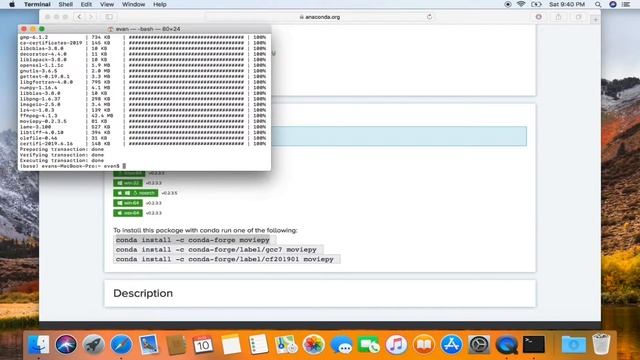Toggle Safari sidebar button
This screenshot has height=360, width=640.
tap(109, 17)
